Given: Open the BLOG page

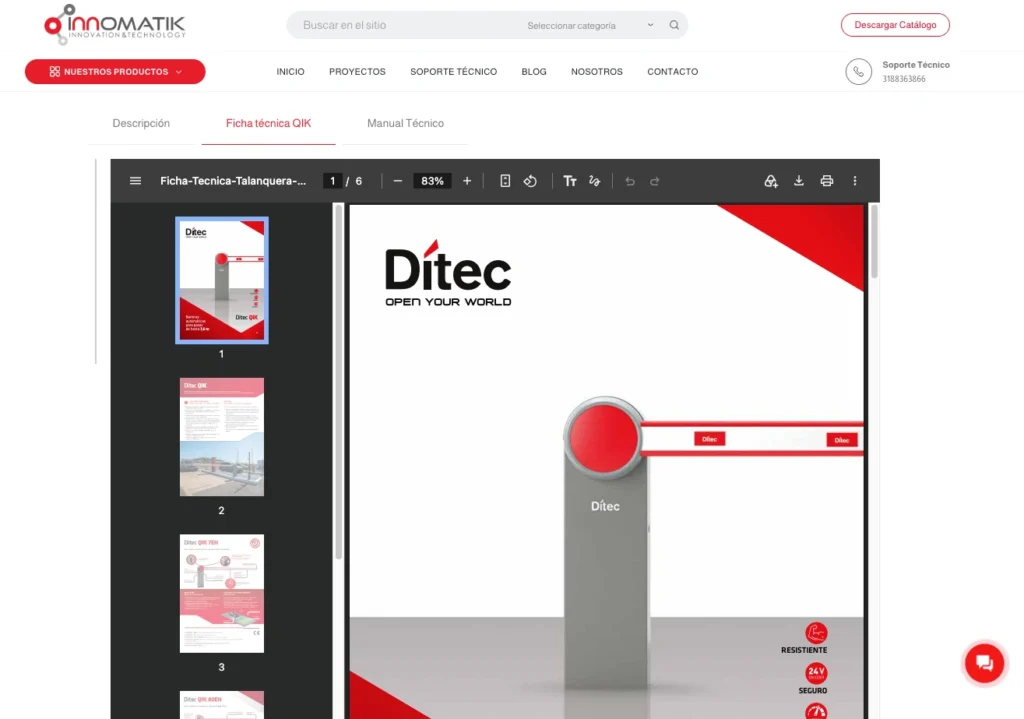Looking at the screenshot, I should pyautogui.click(x=534, y=72).
